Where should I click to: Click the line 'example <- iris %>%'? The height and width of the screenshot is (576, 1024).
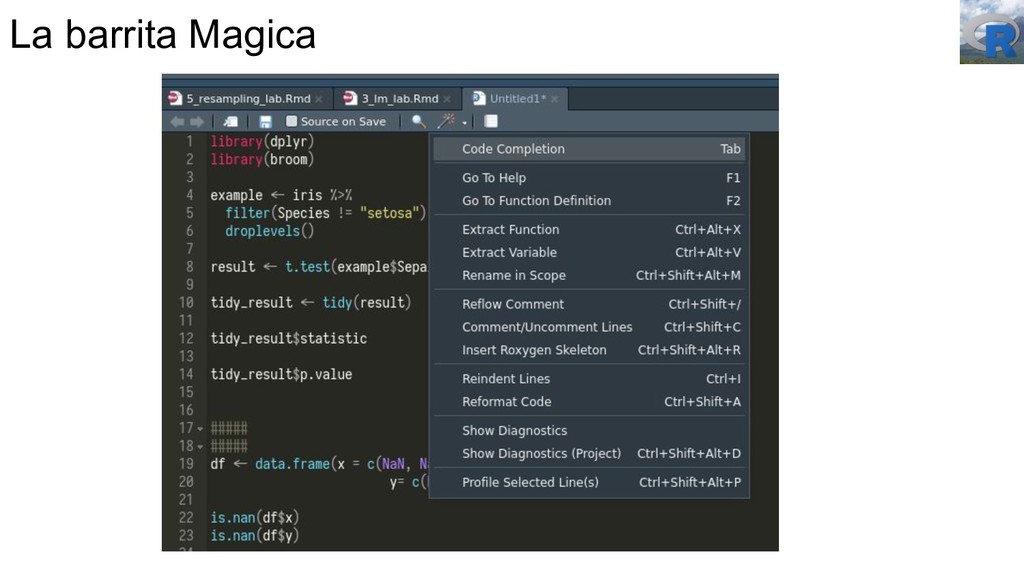click(281, 195)
